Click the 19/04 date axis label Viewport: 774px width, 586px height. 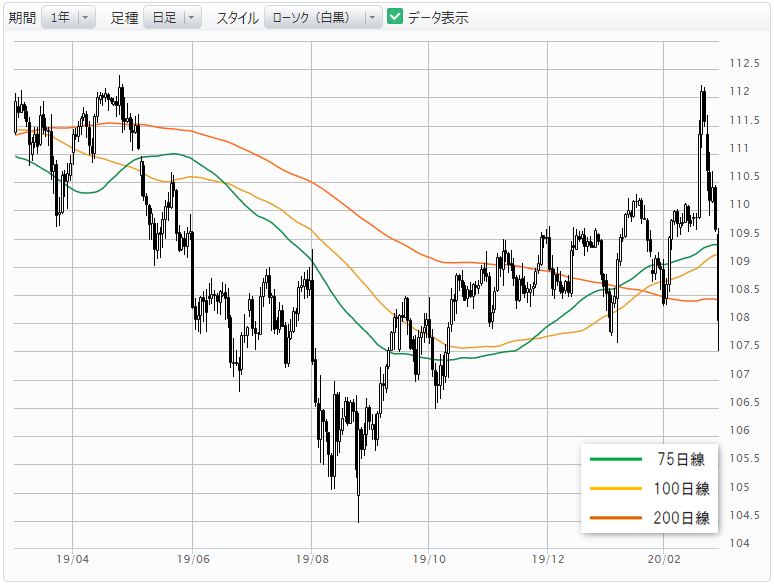point(73,559)
